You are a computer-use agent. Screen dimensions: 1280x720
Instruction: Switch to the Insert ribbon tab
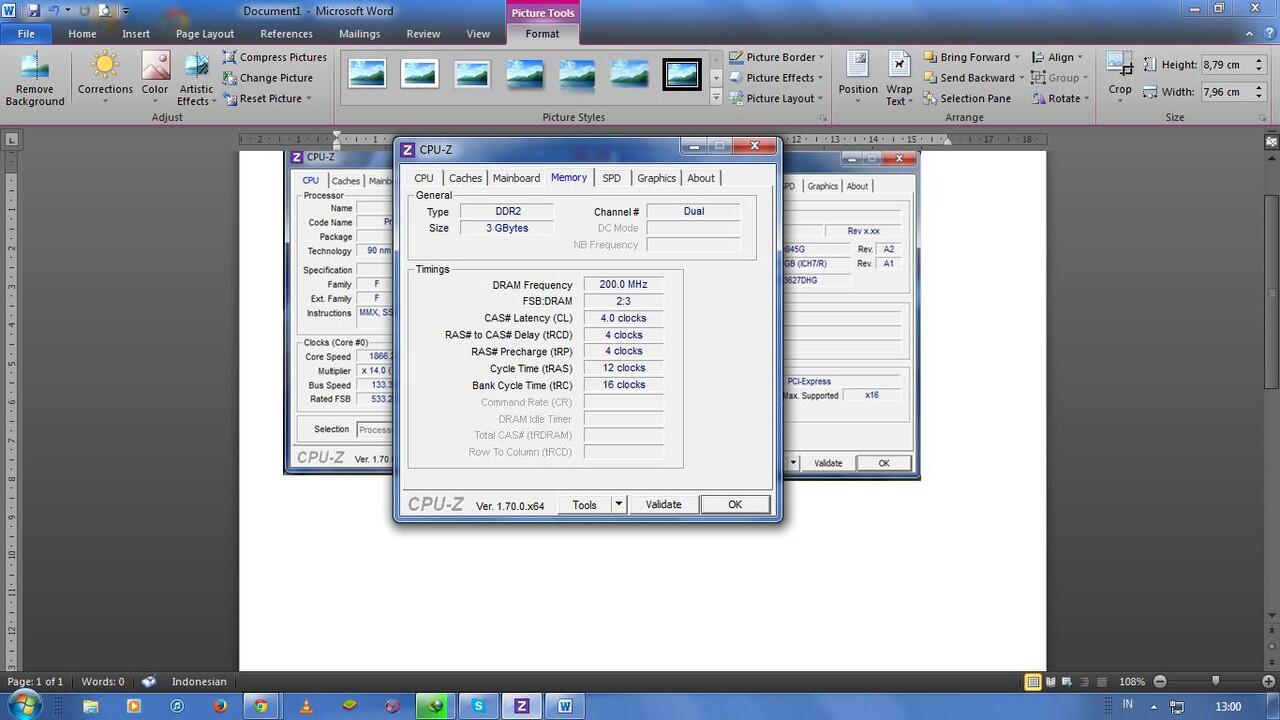[x=136, y=33]
